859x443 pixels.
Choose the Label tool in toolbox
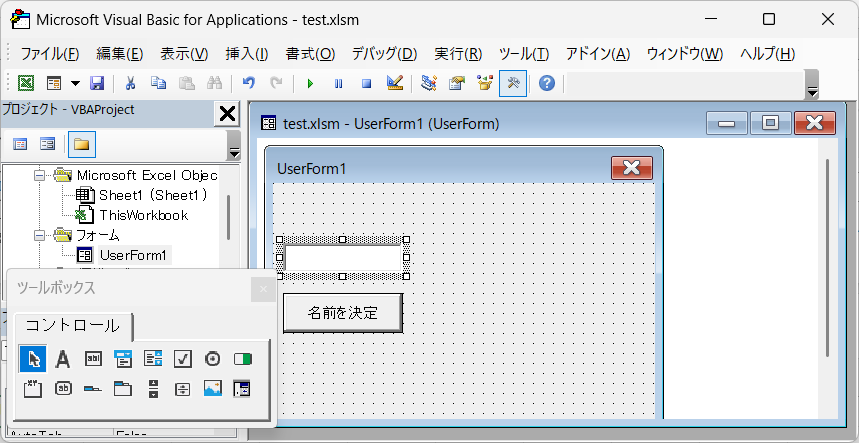click(x=63, y=359)
